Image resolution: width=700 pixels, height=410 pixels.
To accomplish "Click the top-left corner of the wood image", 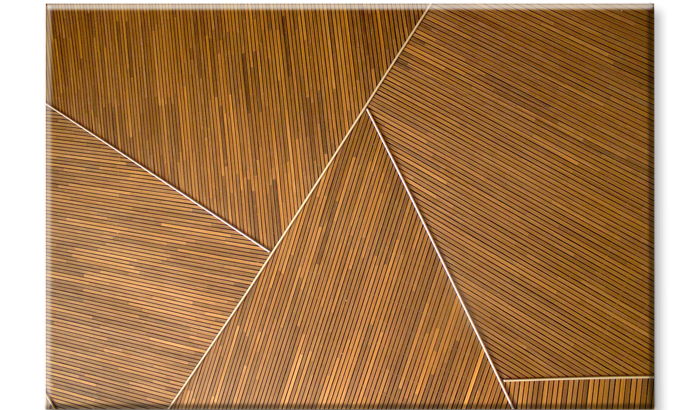I will (46, 4).
